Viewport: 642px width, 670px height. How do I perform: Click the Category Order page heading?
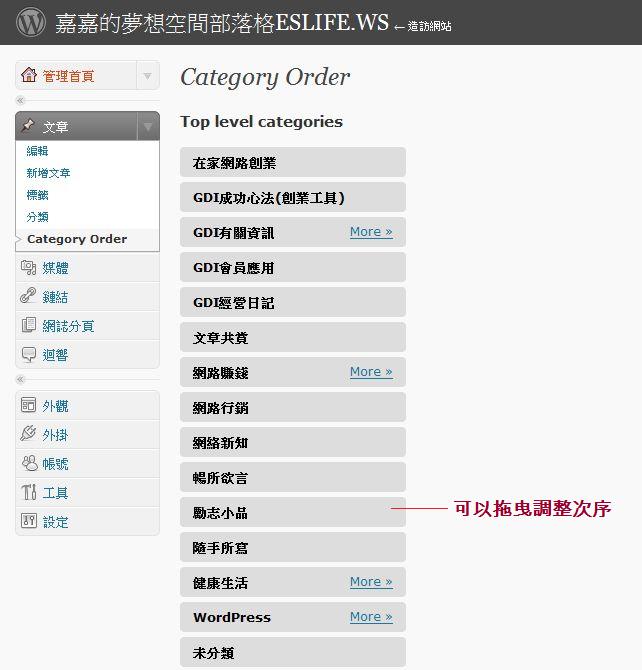click(x=265, y=78)
